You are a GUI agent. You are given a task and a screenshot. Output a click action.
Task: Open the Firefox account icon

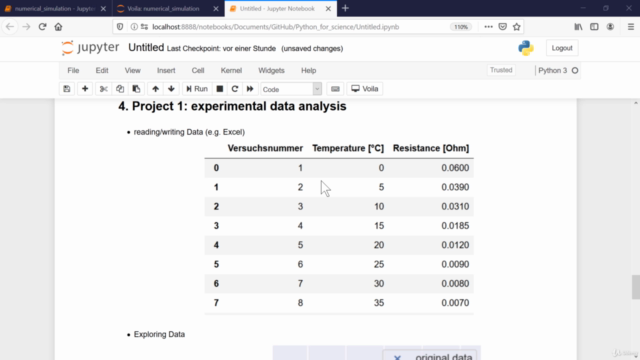(x=610, y=27)
